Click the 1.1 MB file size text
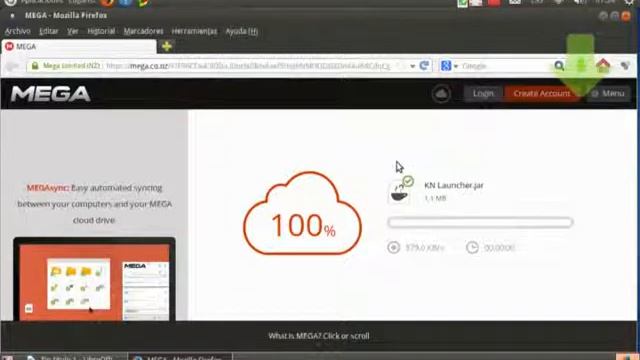640x360 pixels. pos(435,198)
